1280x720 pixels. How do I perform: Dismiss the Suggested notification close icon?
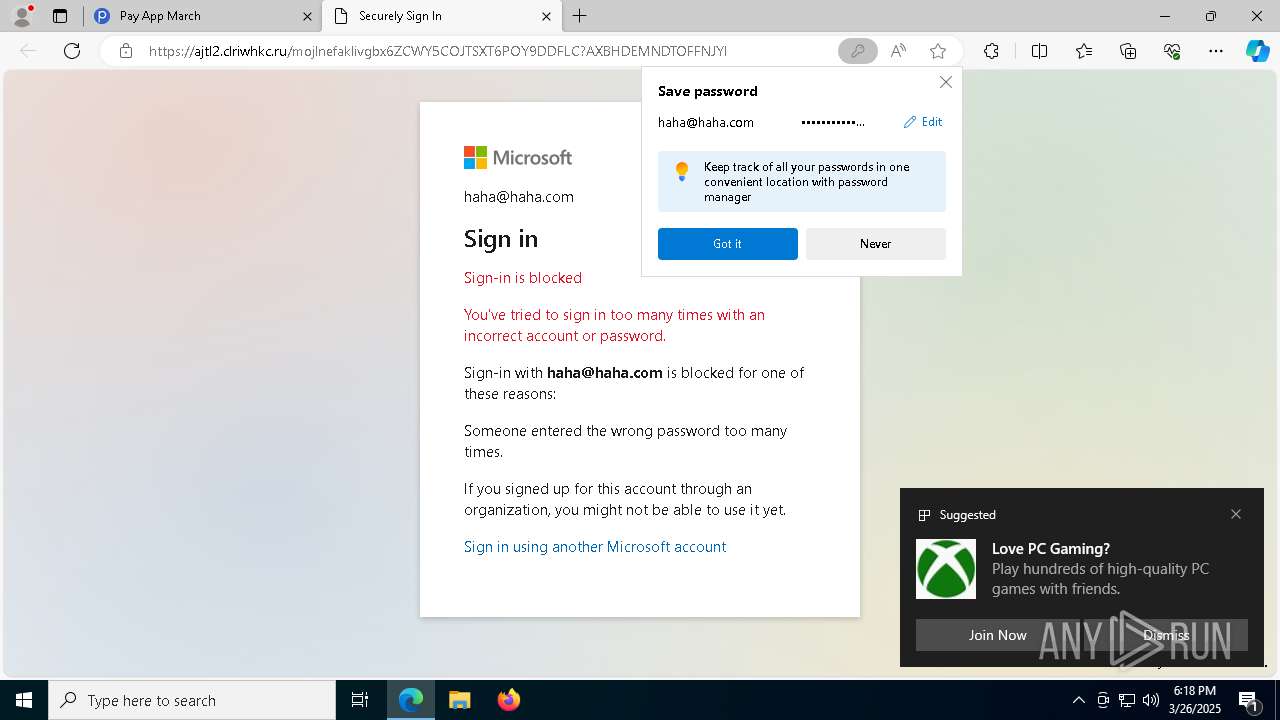coord(1236,514)
